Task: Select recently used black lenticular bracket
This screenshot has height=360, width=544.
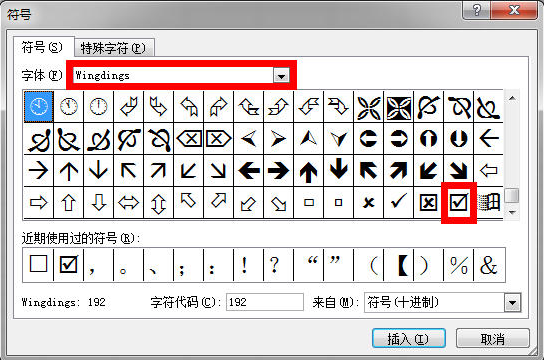Action: click(x=399, y=265)
